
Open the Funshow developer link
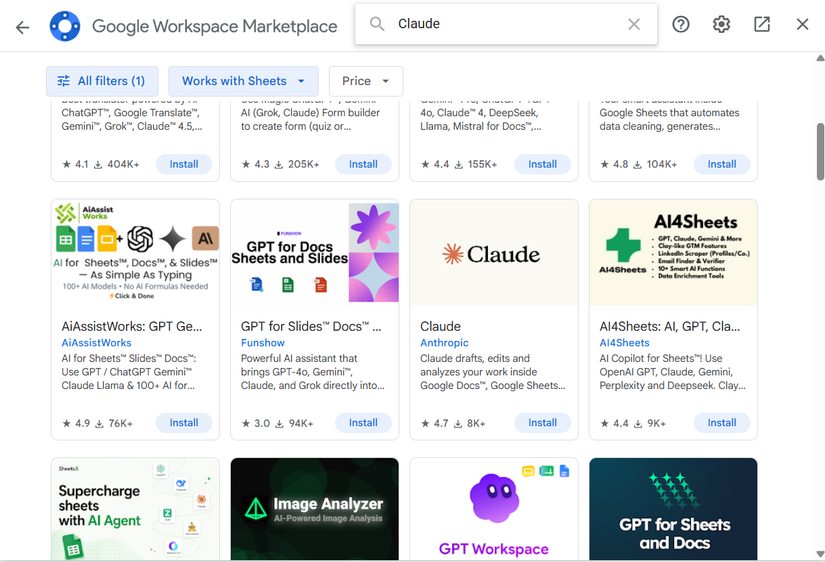[263, 343]
